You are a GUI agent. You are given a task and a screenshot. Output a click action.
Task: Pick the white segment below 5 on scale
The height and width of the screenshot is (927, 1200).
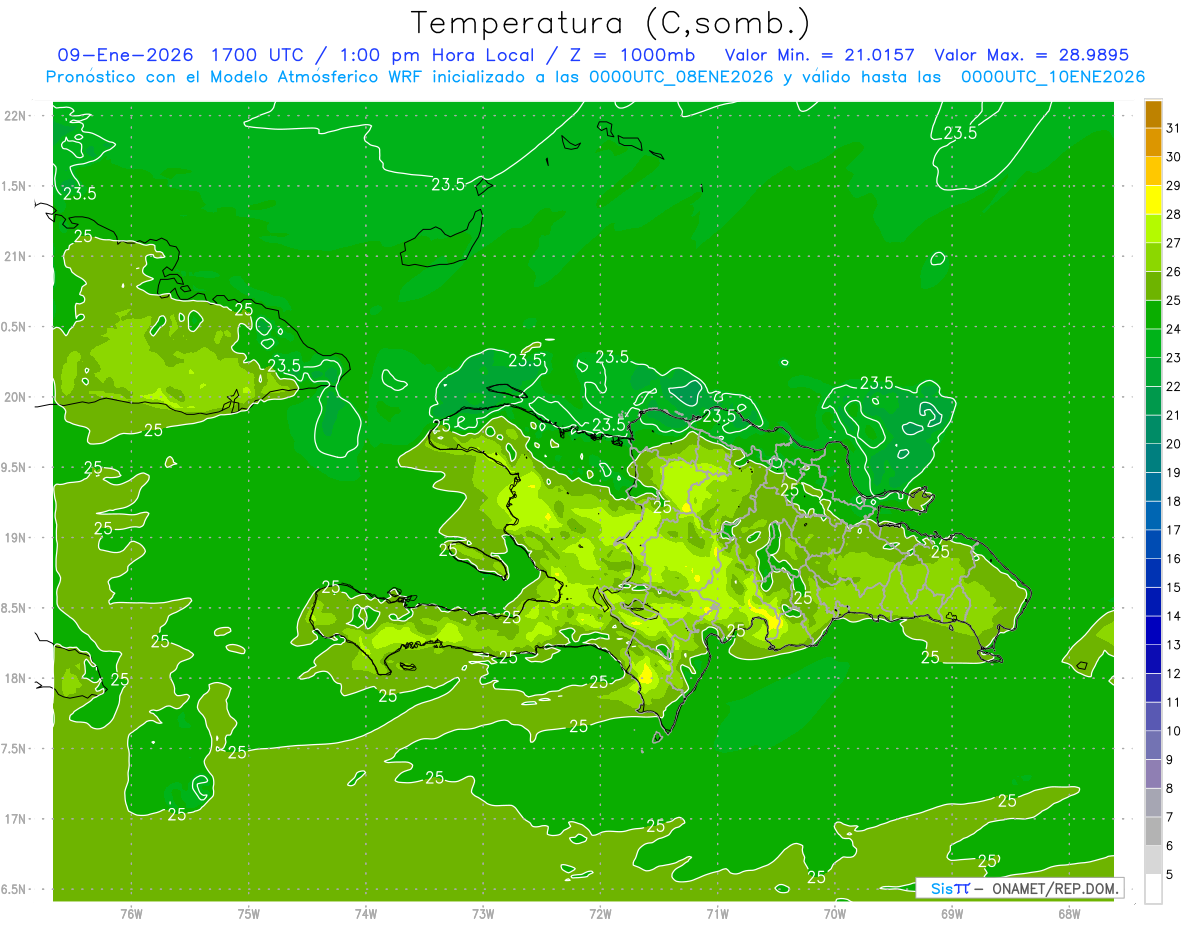(x=1153, y=889)
